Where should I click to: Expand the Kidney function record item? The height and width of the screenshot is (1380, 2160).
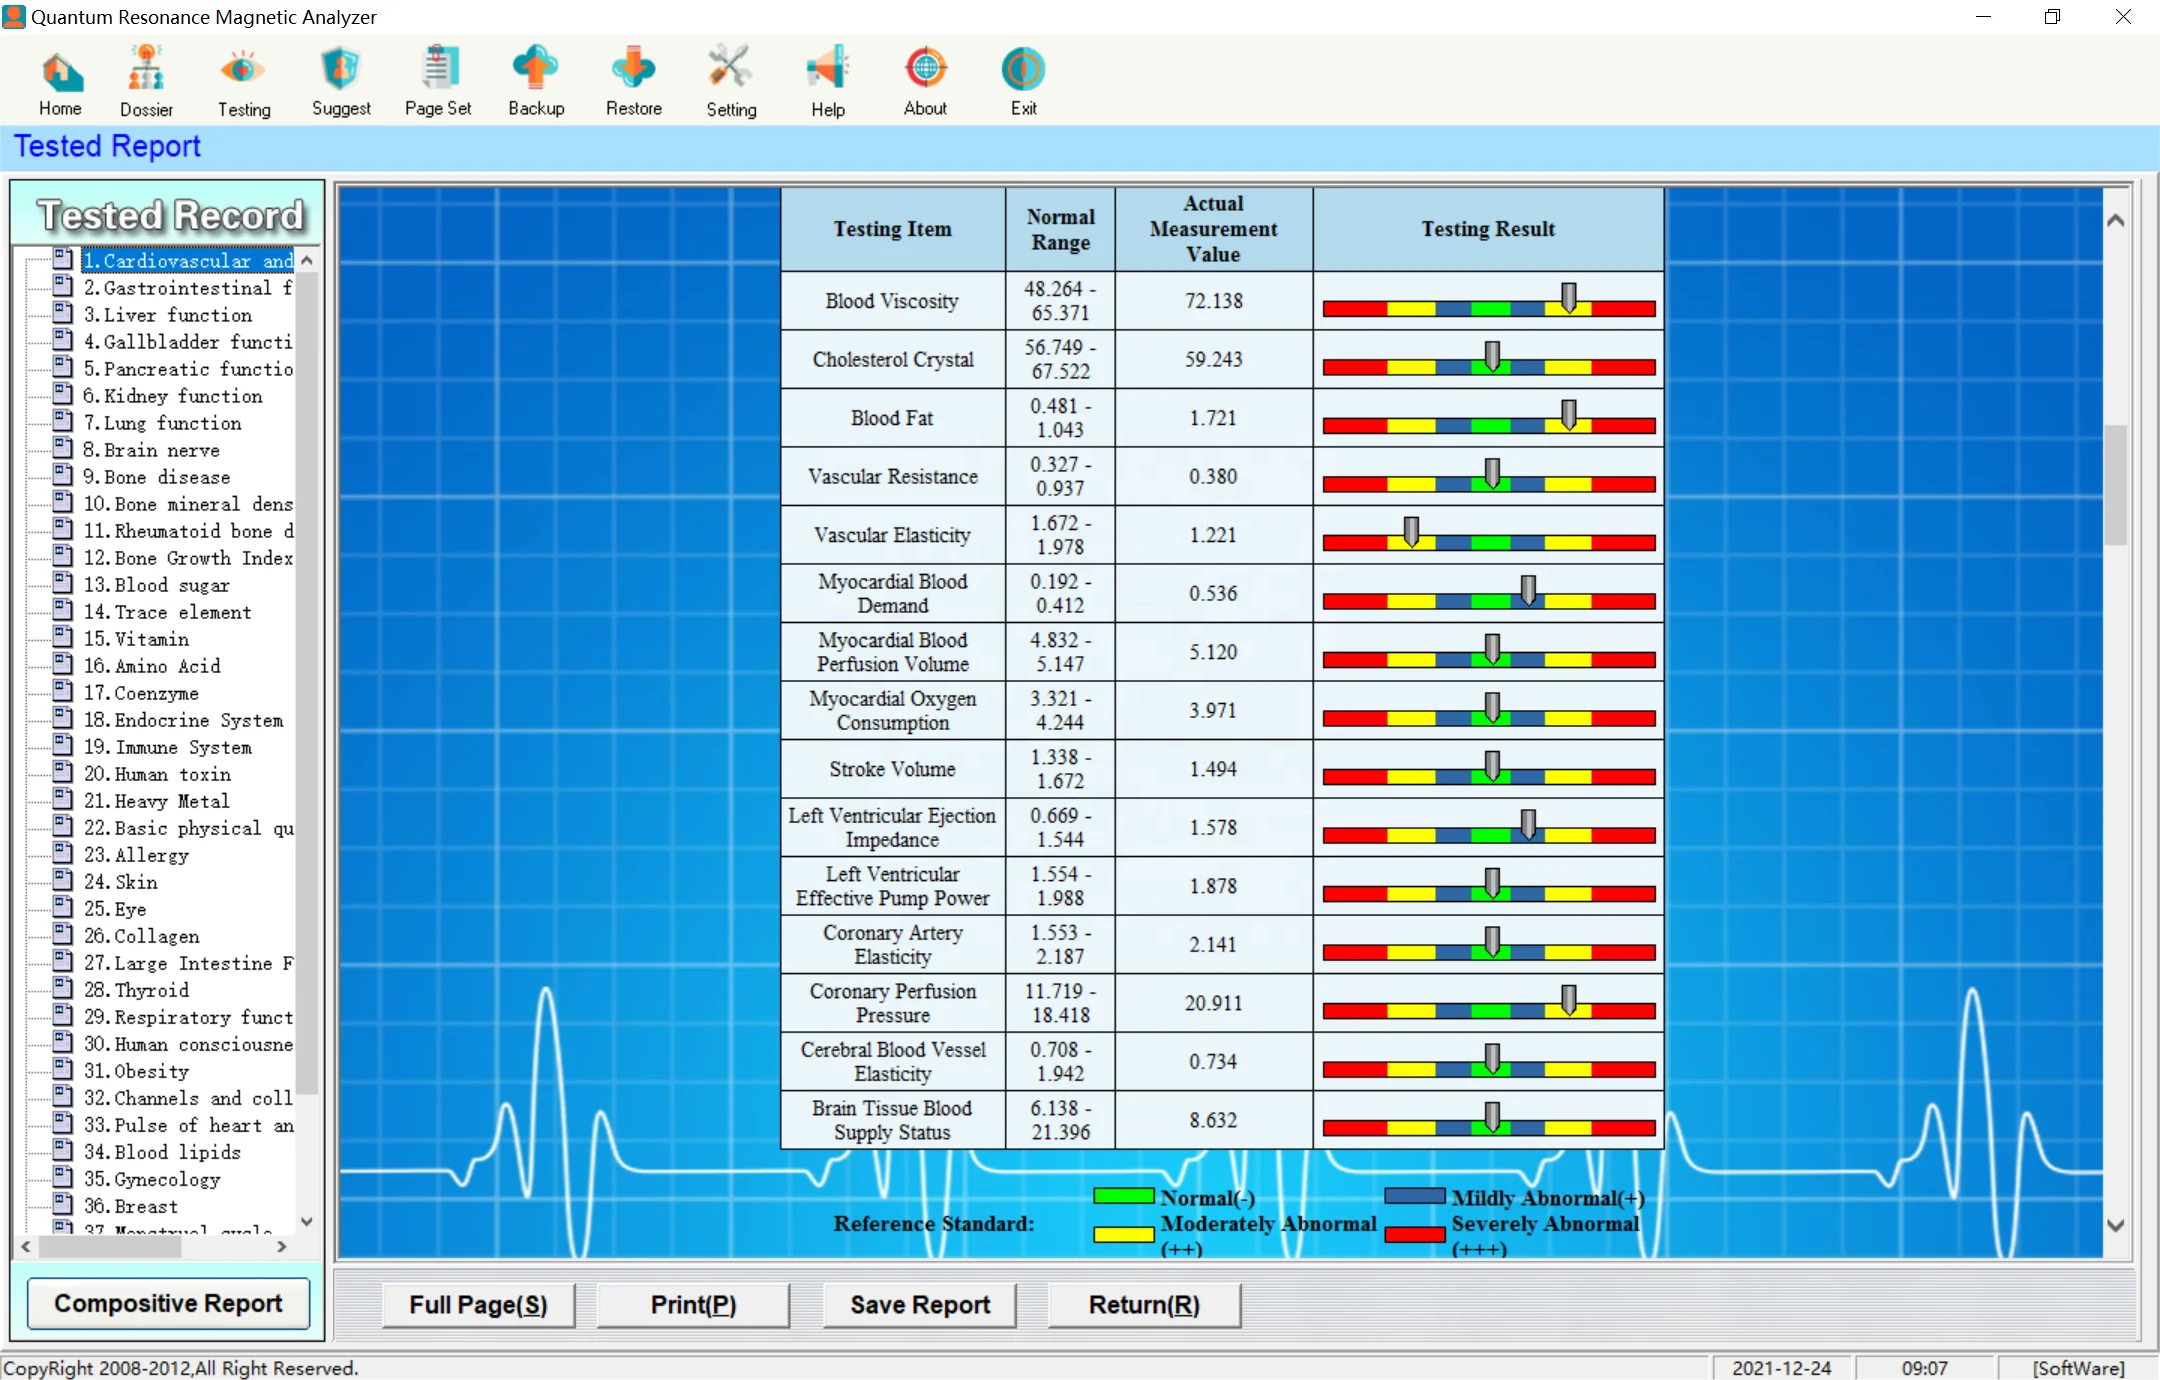pos(178,395)
